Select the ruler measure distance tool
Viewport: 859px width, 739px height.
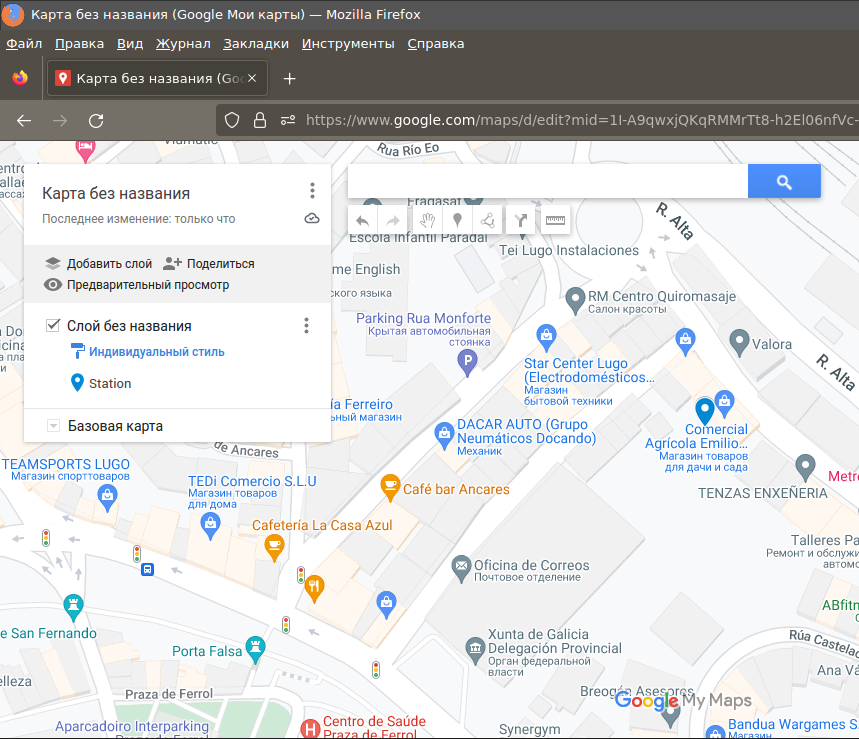pyautogui.click(x=555, y=221)
